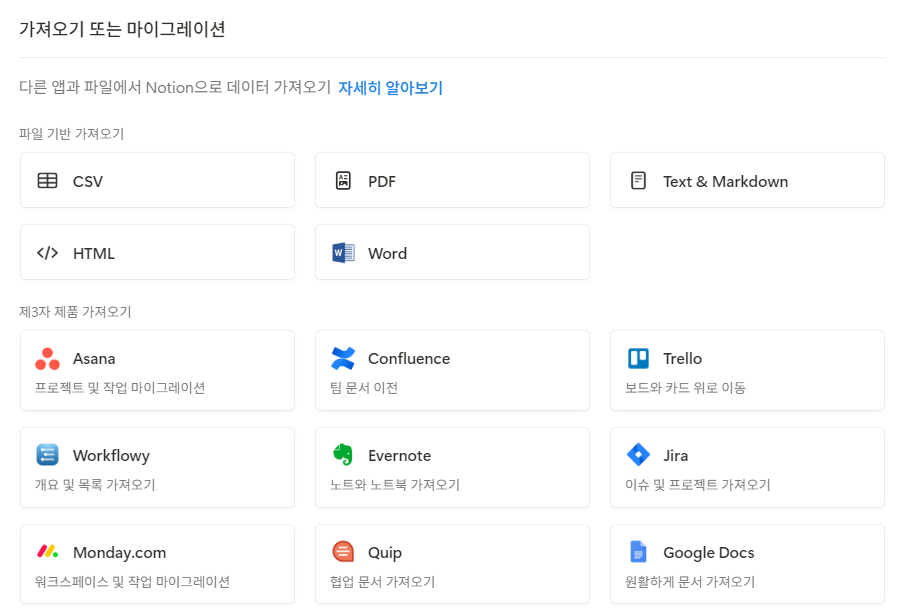
Task: Select the Jira diamond icon
Action: coord(637,455)
